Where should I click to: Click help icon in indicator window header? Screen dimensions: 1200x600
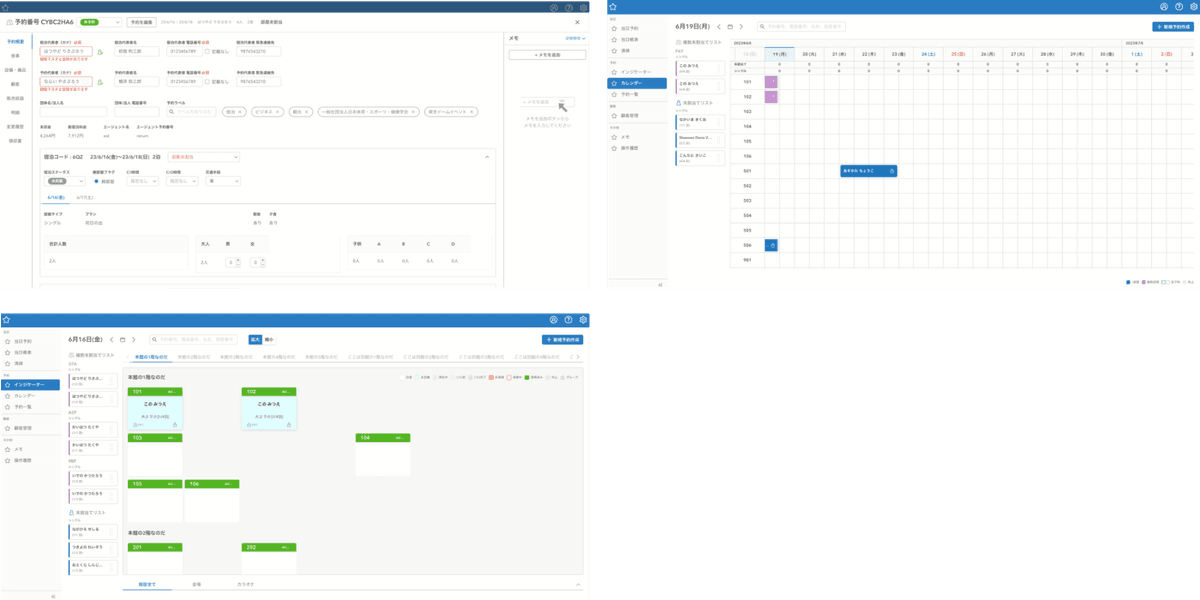(x=568, y=320)
